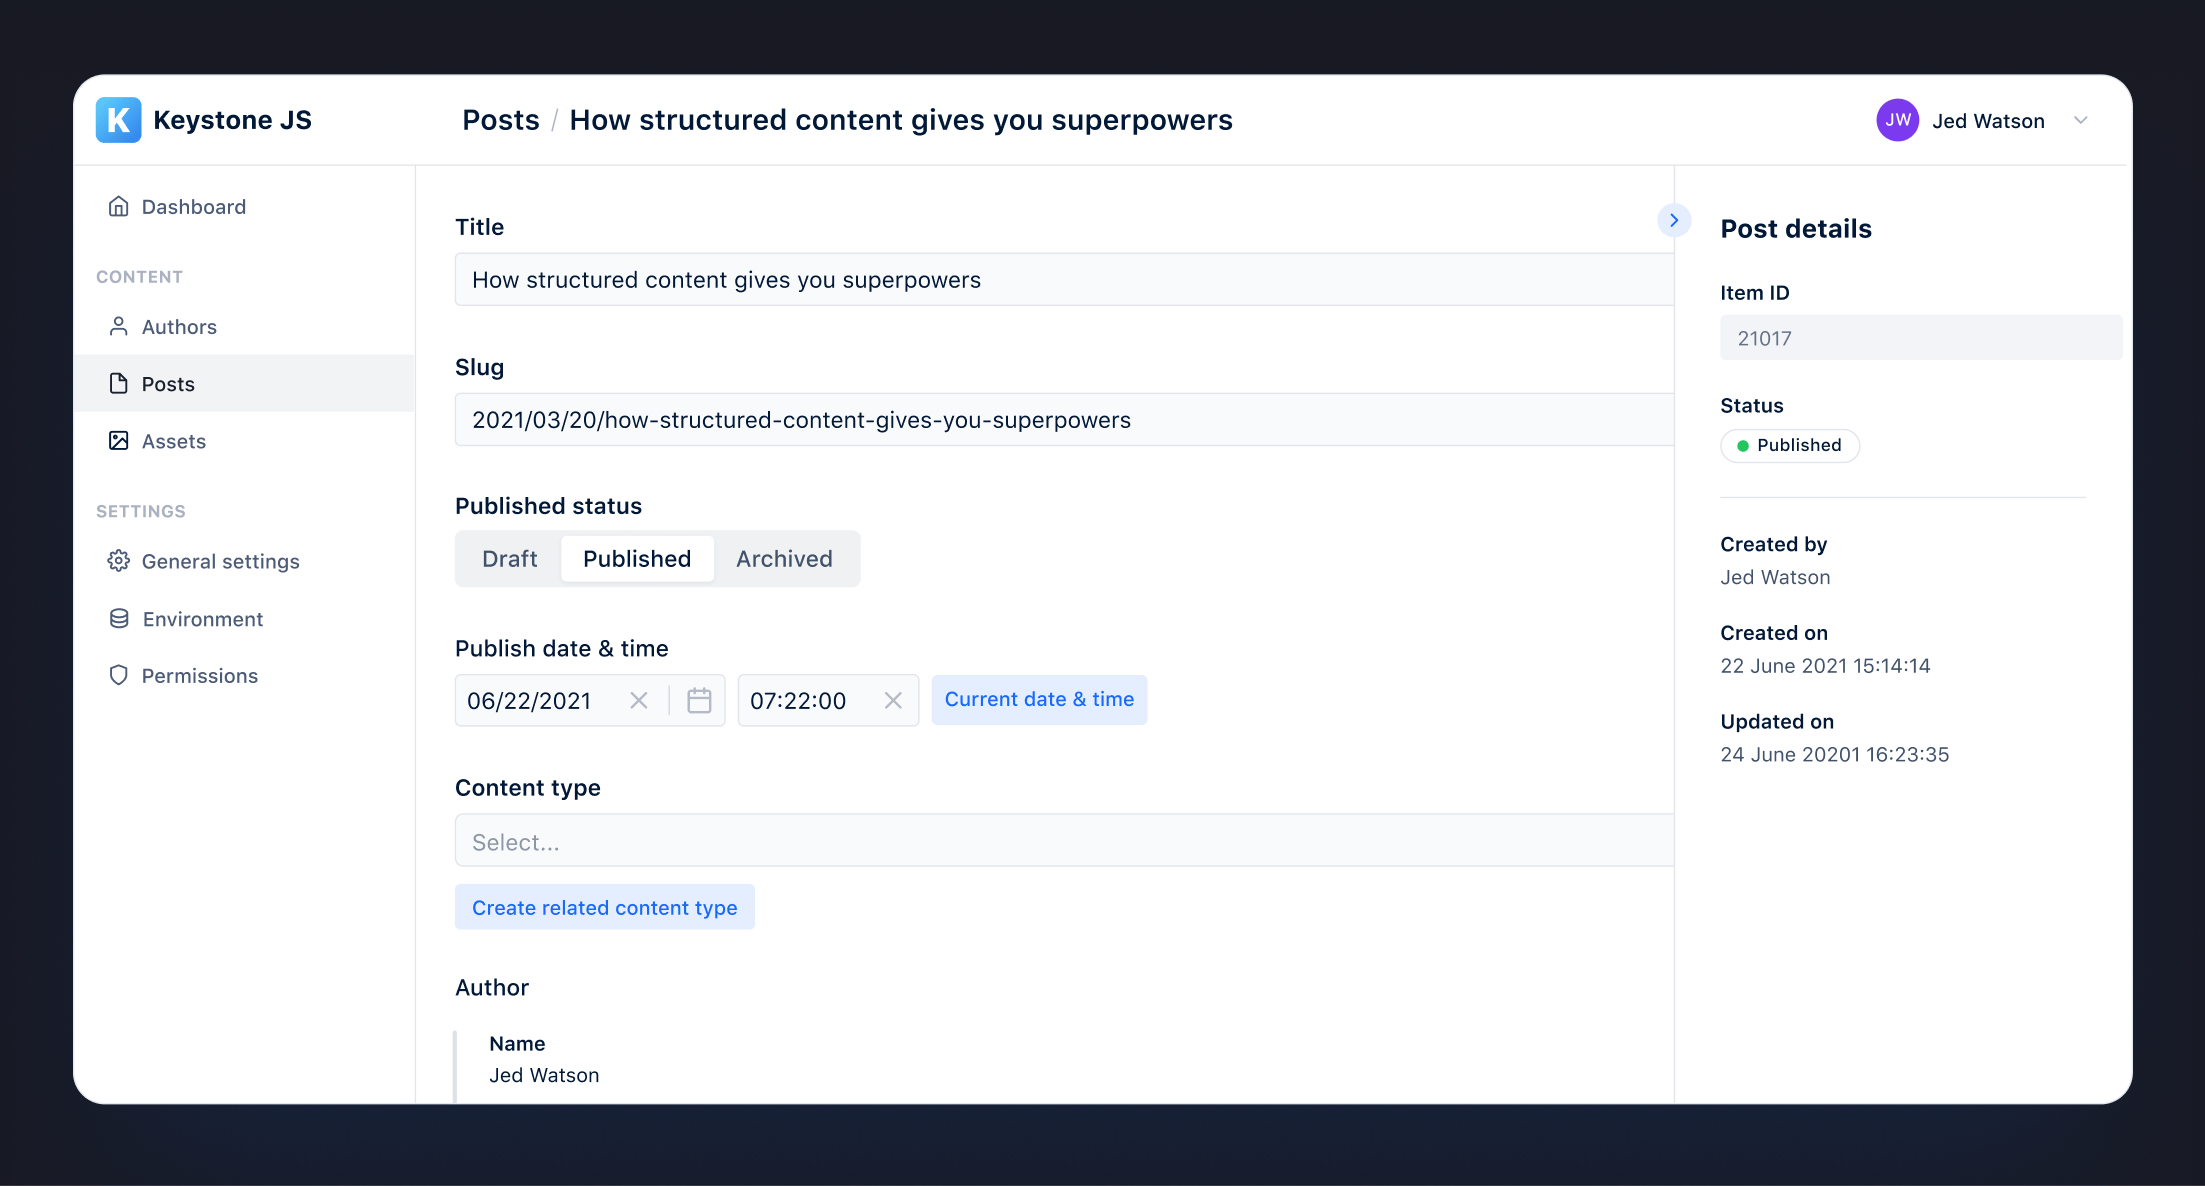Select the Permissions shield icon
The width and height of the screenshot is (2205, 1186).
tap(118, 675)
